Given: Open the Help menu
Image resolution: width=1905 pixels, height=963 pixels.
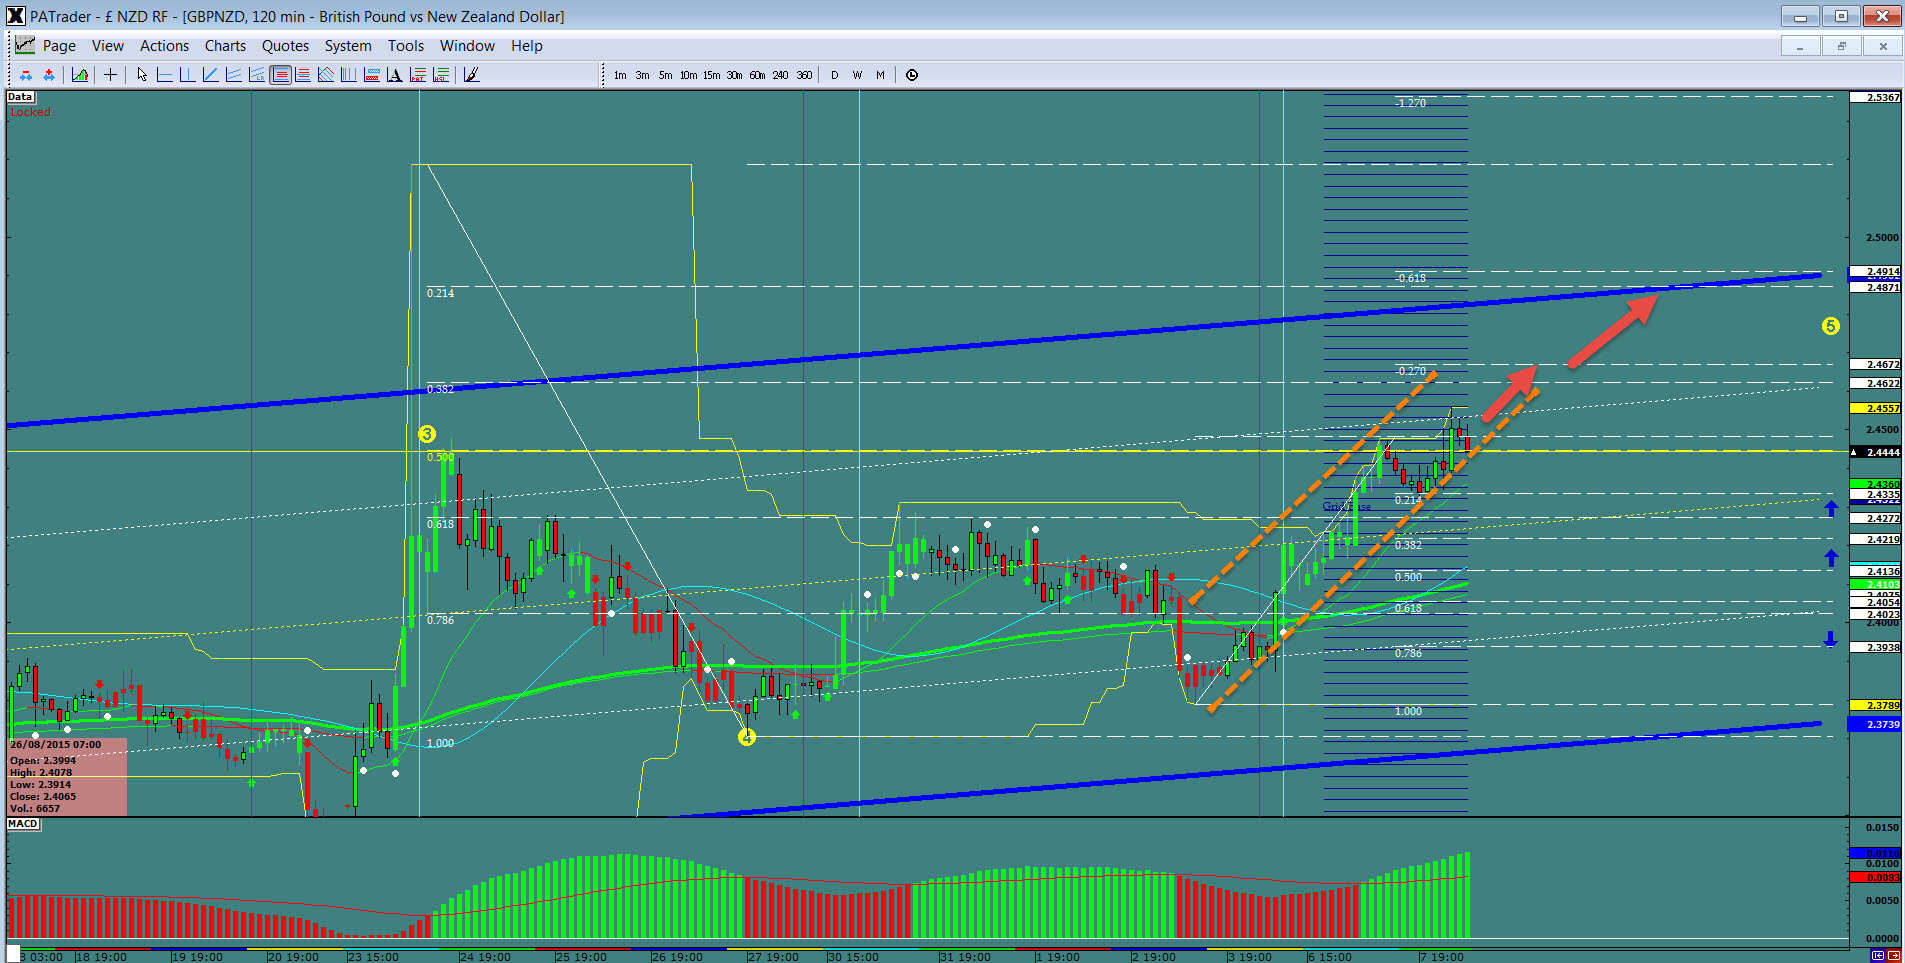Looking at the screenshot, I should (x=527, y=46).
